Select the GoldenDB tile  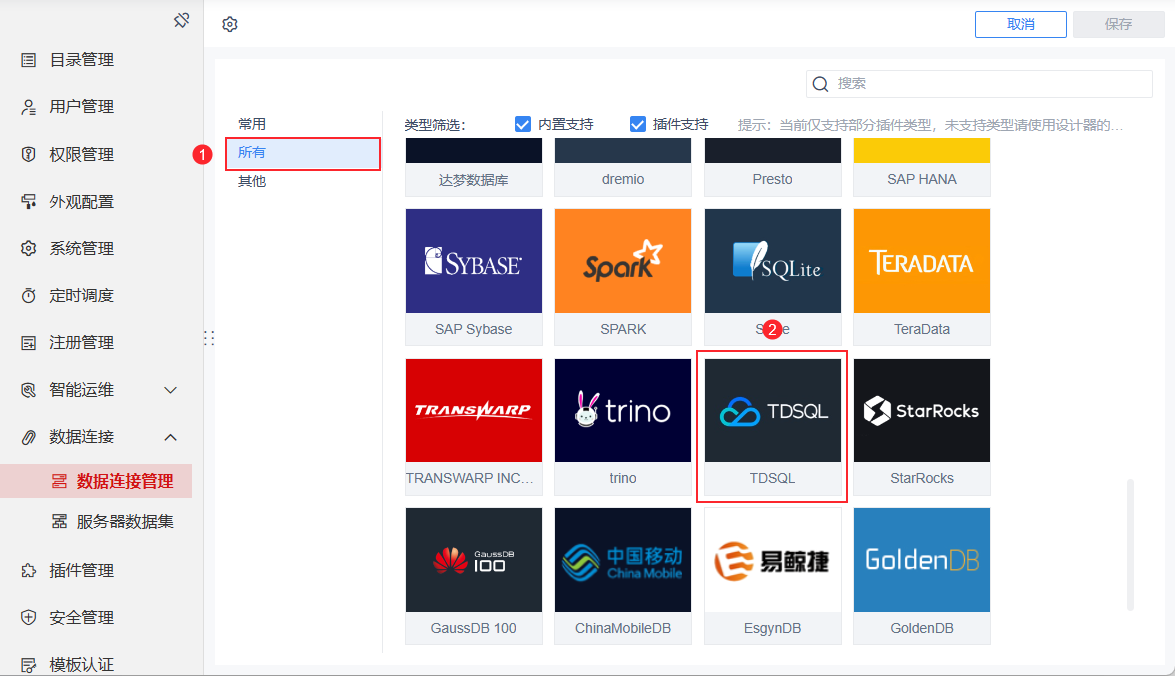pyautogui.click(x=922, y=576)
